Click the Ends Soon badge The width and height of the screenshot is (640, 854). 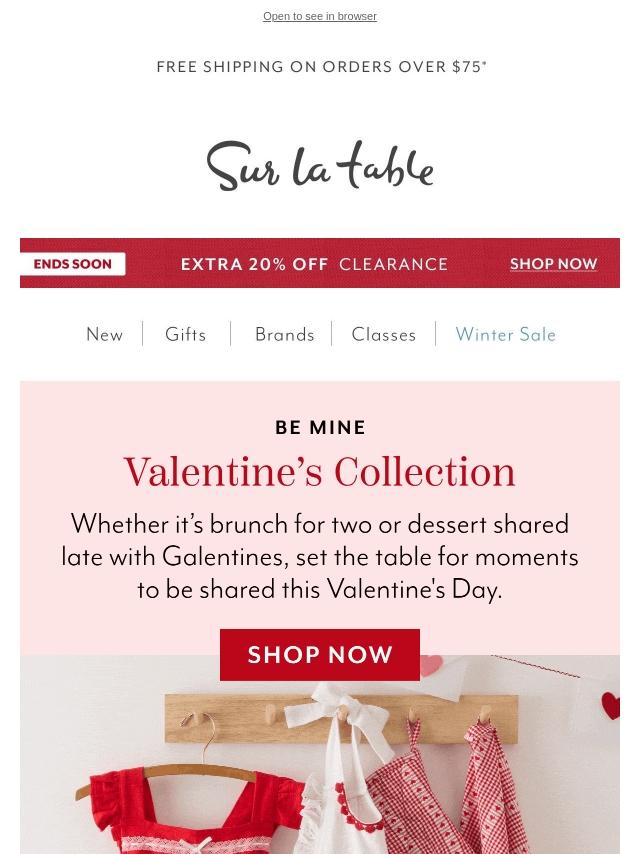(x=73, y=264)
